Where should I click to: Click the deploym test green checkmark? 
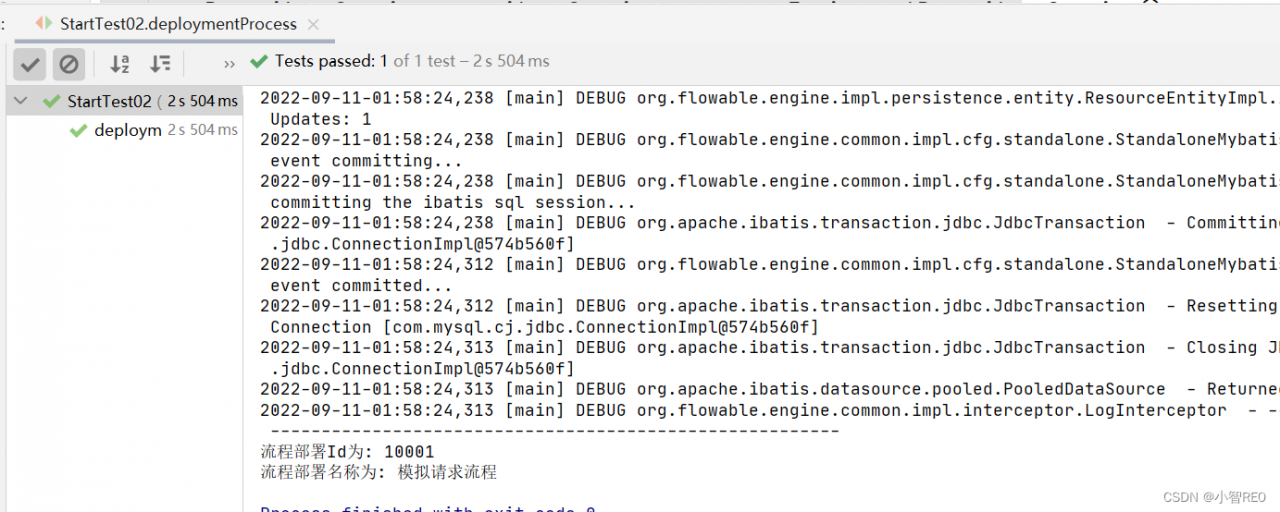click(x=78, y=131)
